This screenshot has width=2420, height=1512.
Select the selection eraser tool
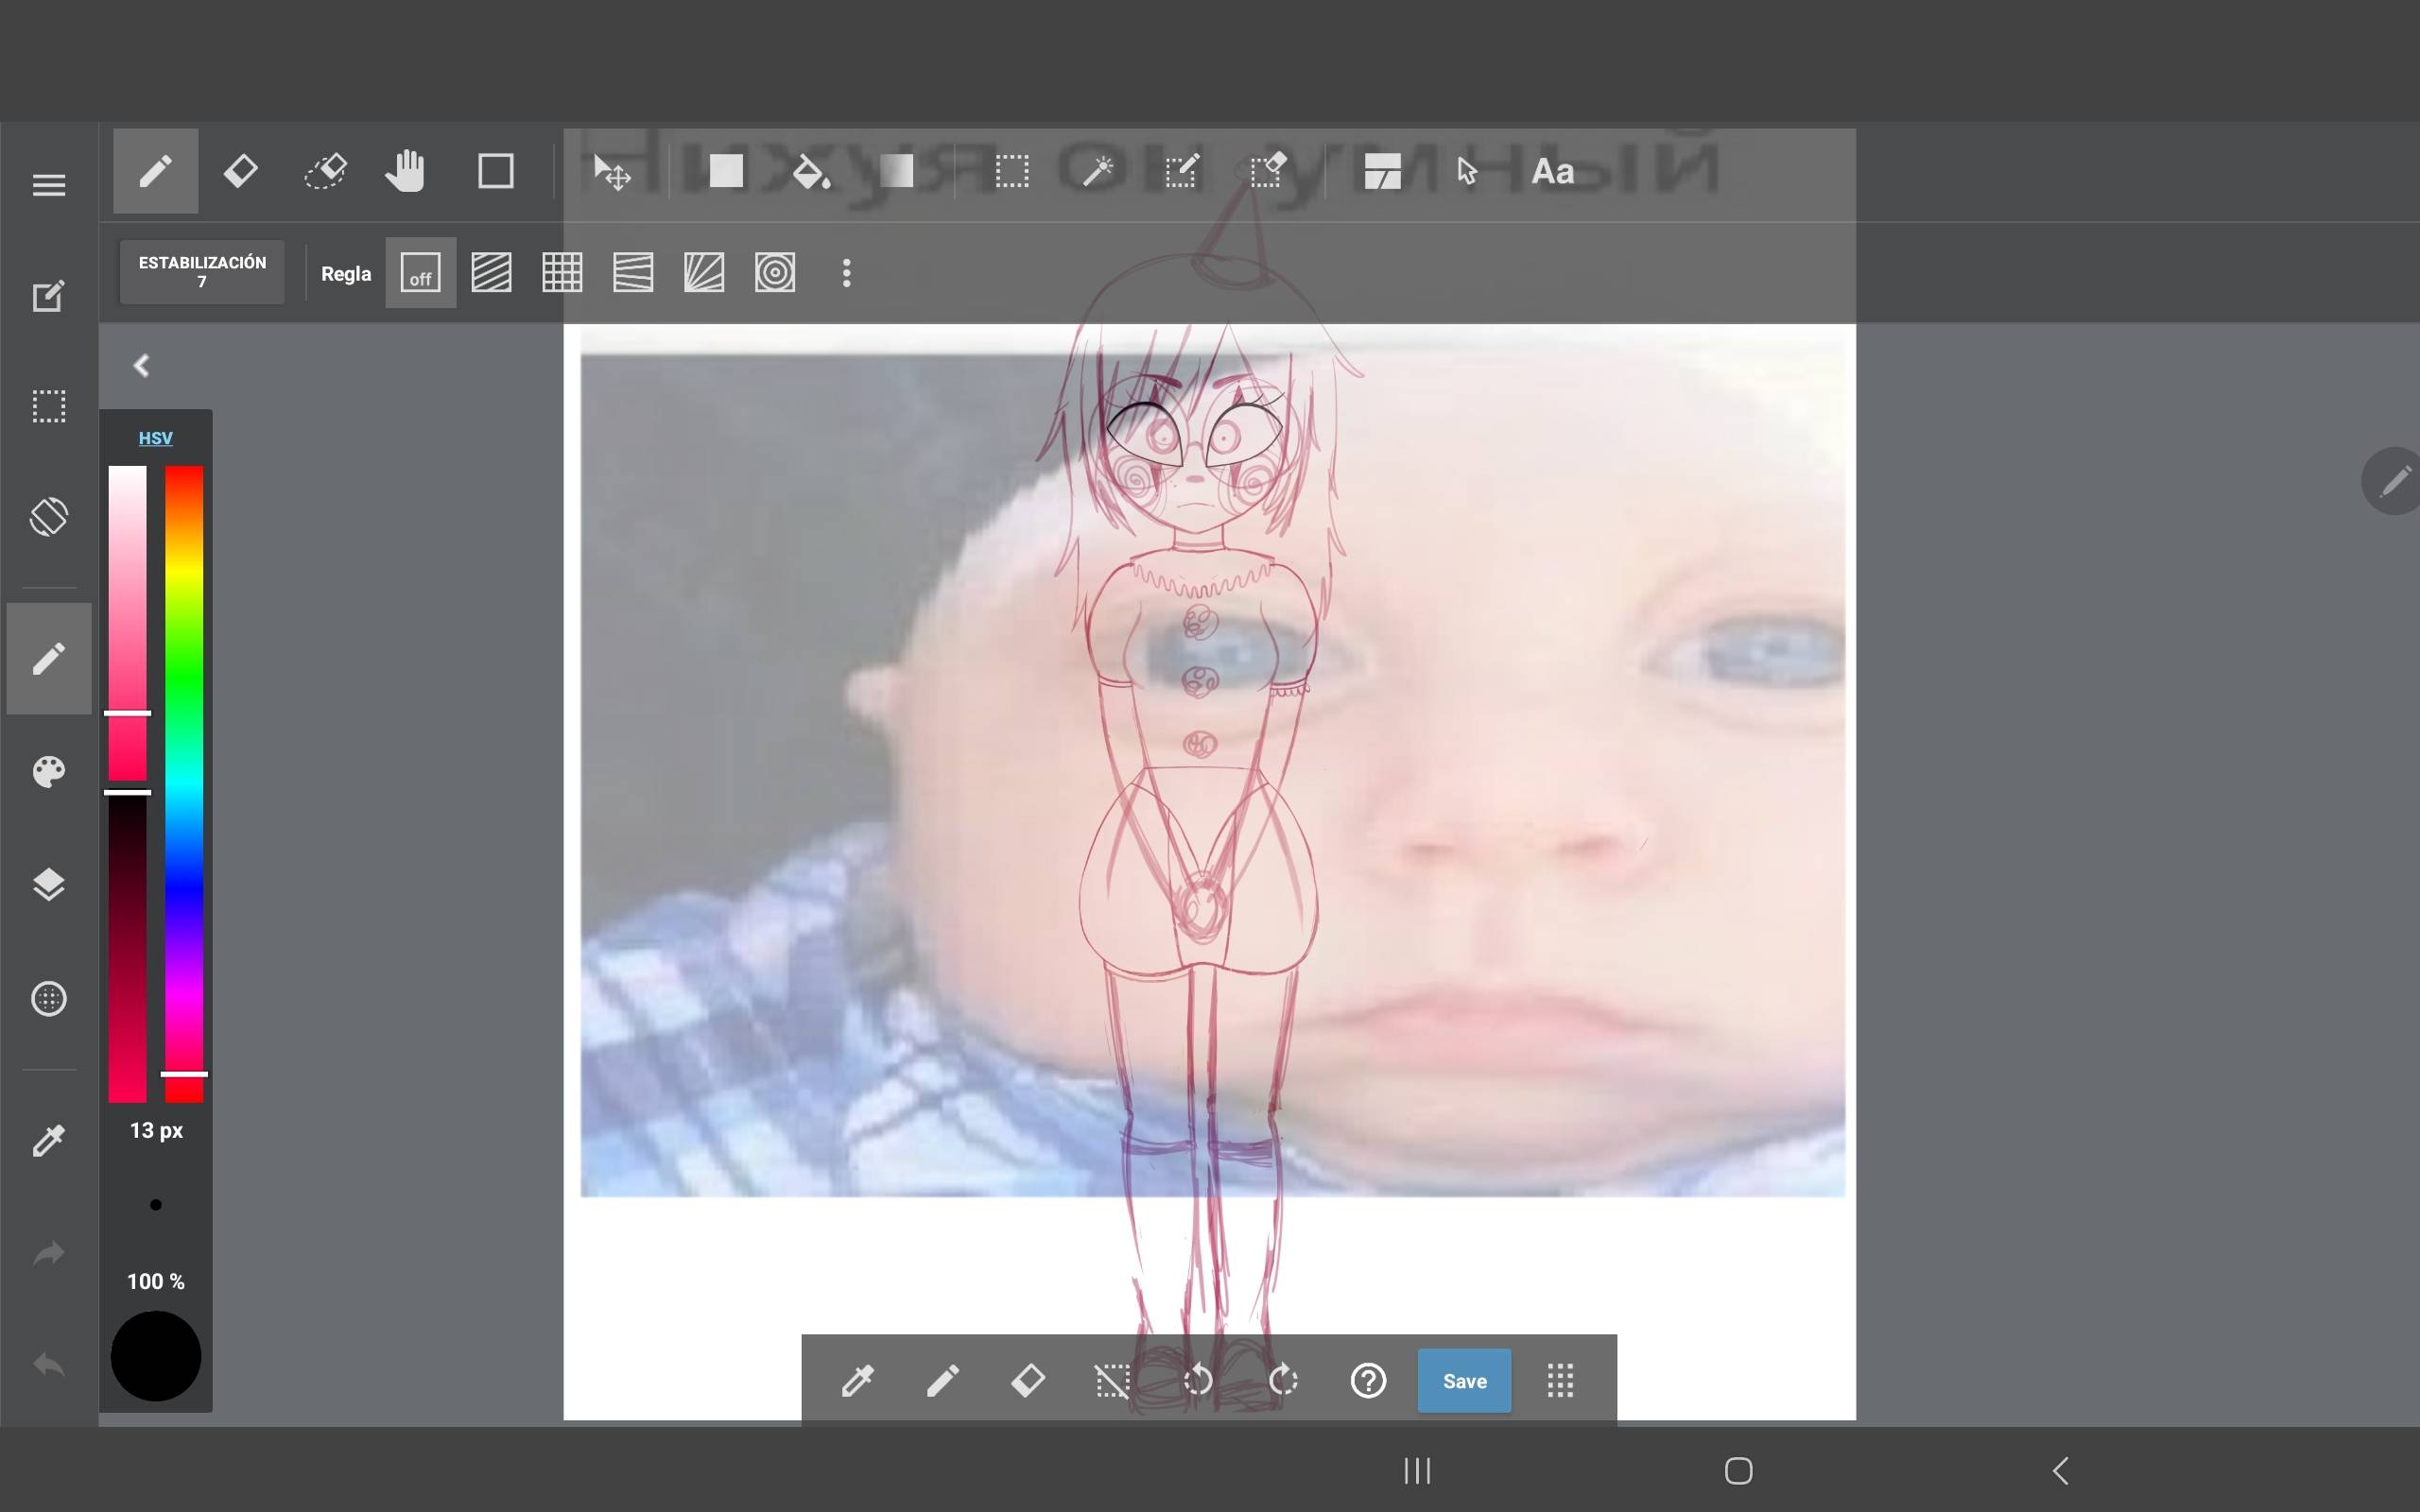pos(1267,171)
